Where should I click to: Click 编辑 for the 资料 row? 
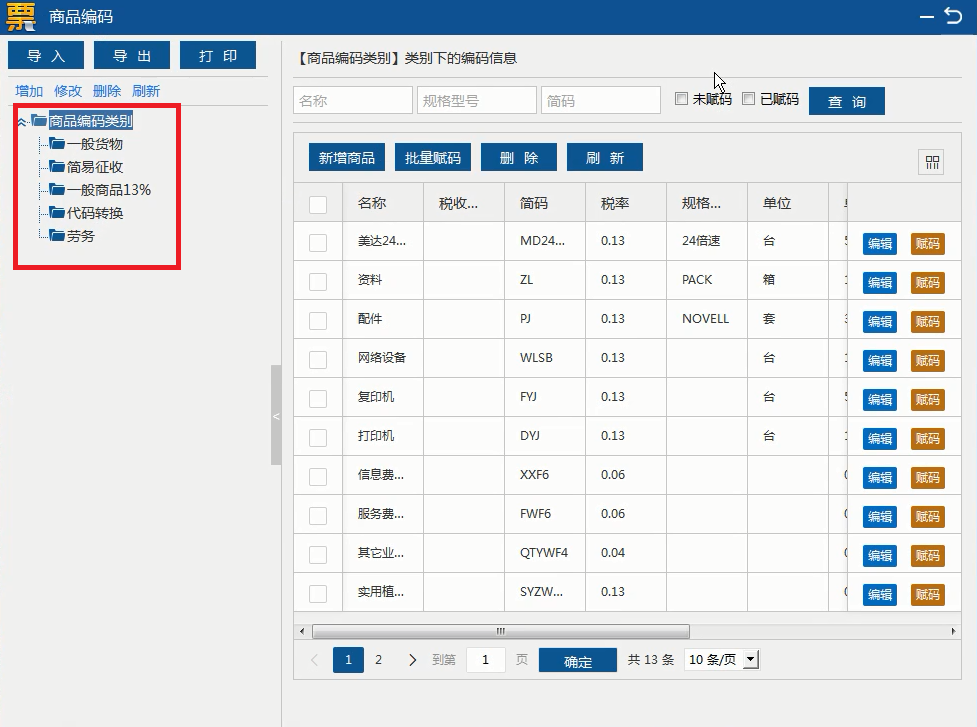click(880, 283)
